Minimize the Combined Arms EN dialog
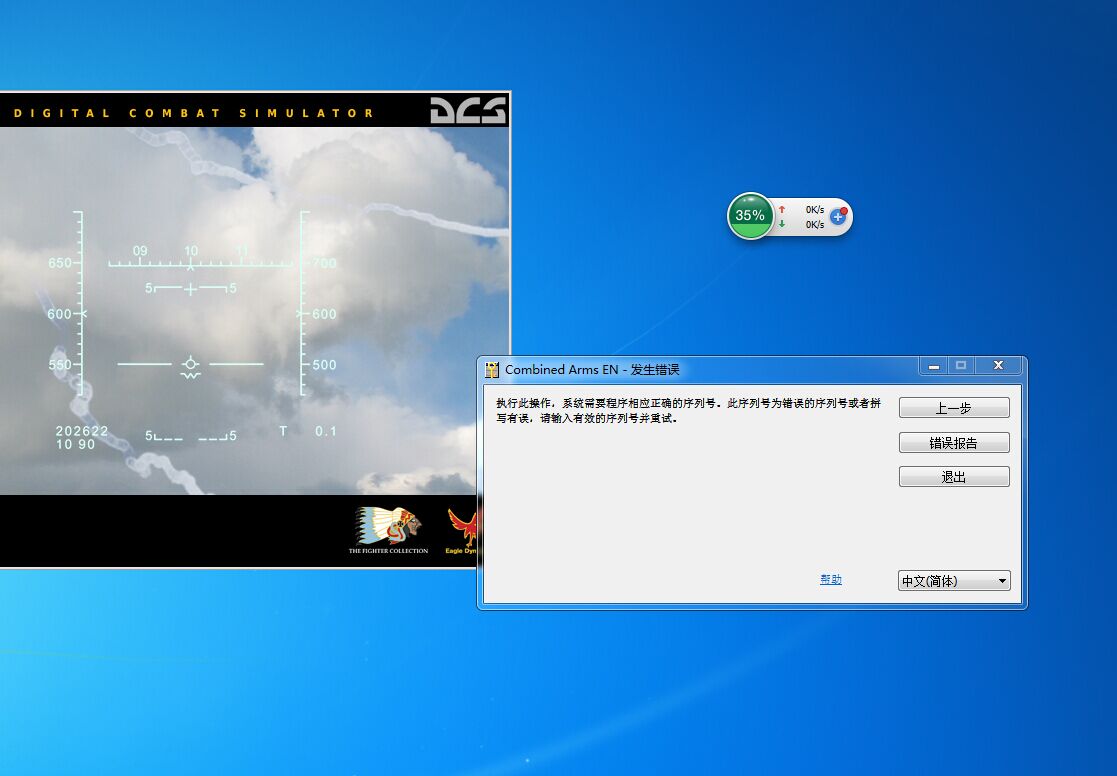Screen dimensions: 1117x776 tap(933, 366)
